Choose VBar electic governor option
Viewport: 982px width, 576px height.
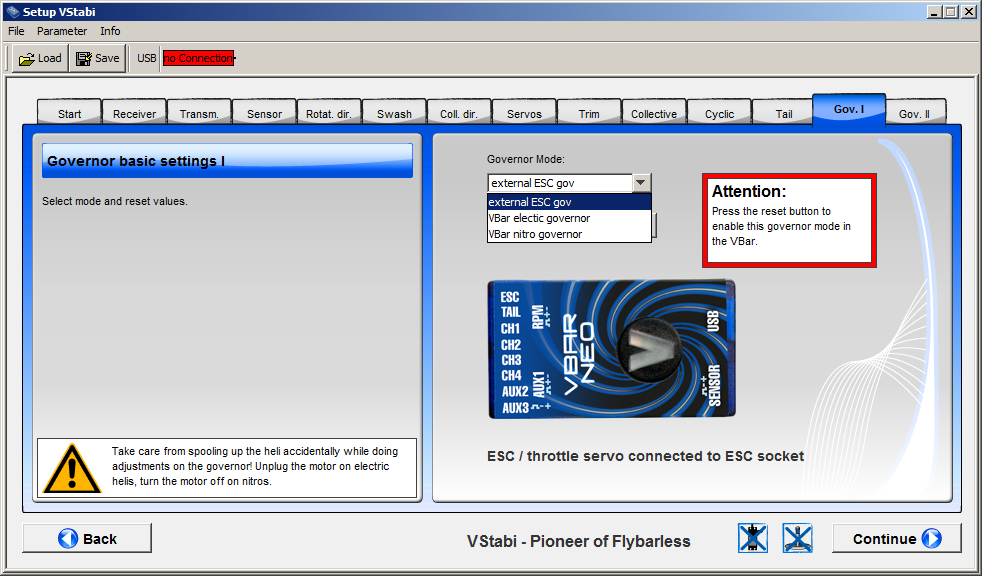pyautogui.click(x=569, y=218)
